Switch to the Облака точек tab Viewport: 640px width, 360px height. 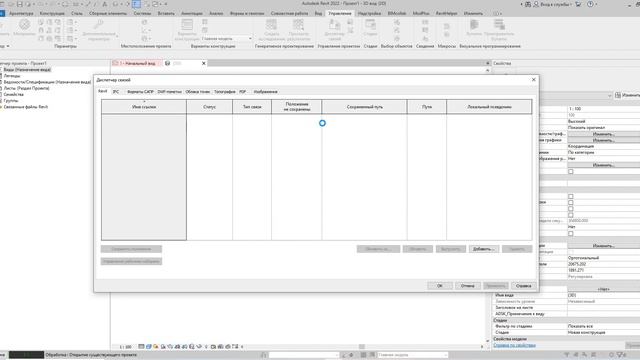pyautogui.click(x=198, y=92)
